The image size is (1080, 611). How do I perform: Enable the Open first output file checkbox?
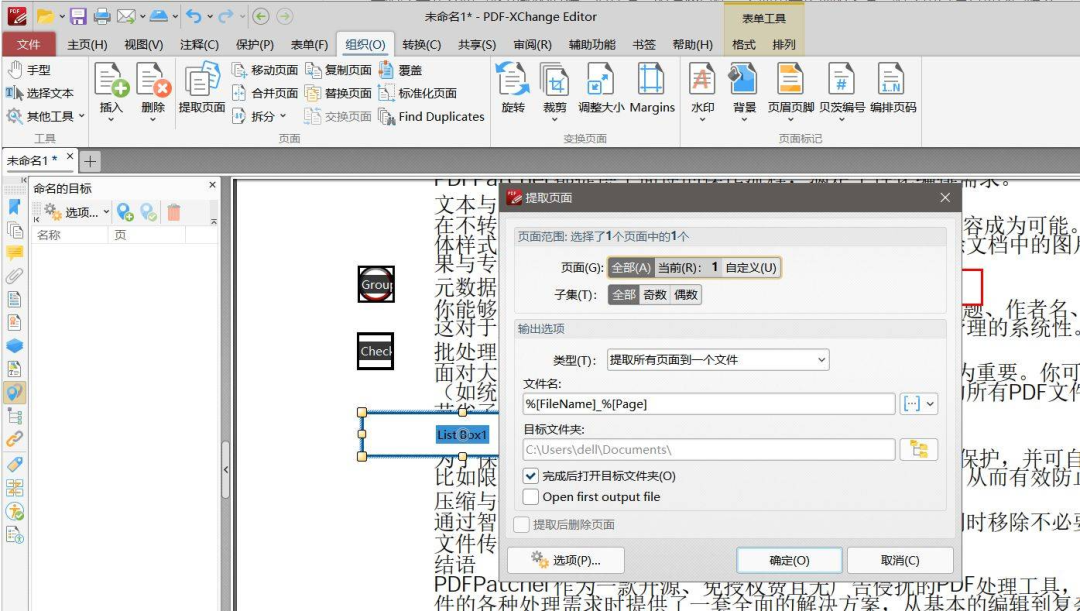coord(529,496)
